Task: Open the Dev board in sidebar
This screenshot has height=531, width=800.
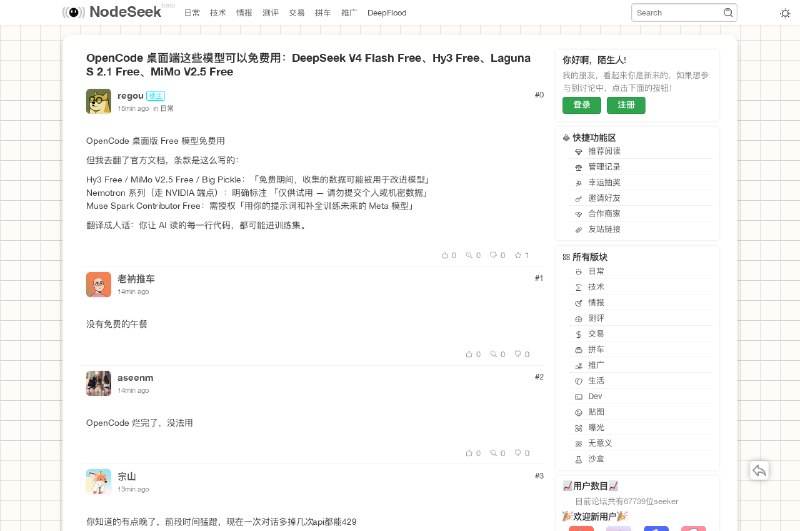Action: (595, 396)
